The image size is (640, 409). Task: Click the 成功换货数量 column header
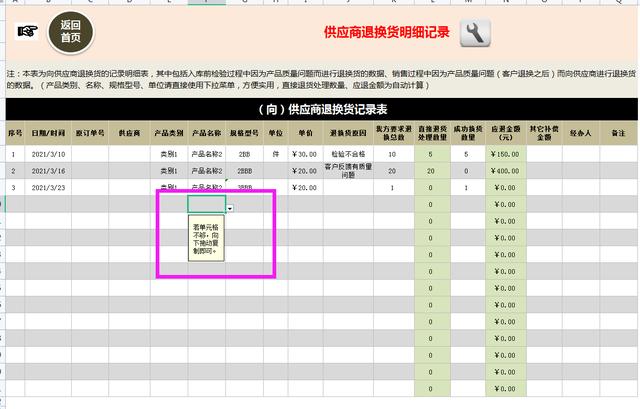pos(468,133)
